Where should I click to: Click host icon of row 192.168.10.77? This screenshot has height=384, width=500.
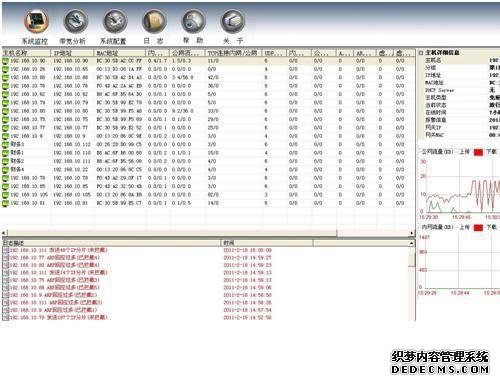tap(5, 128)
